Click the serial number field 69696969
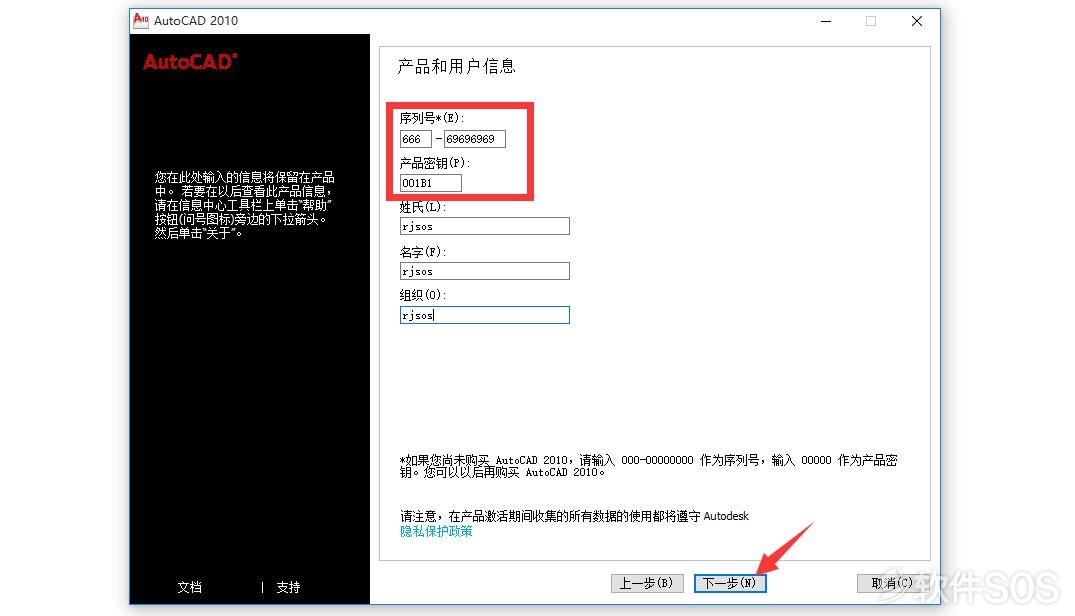The image size is (1075, 616). (x=474, y=139)
